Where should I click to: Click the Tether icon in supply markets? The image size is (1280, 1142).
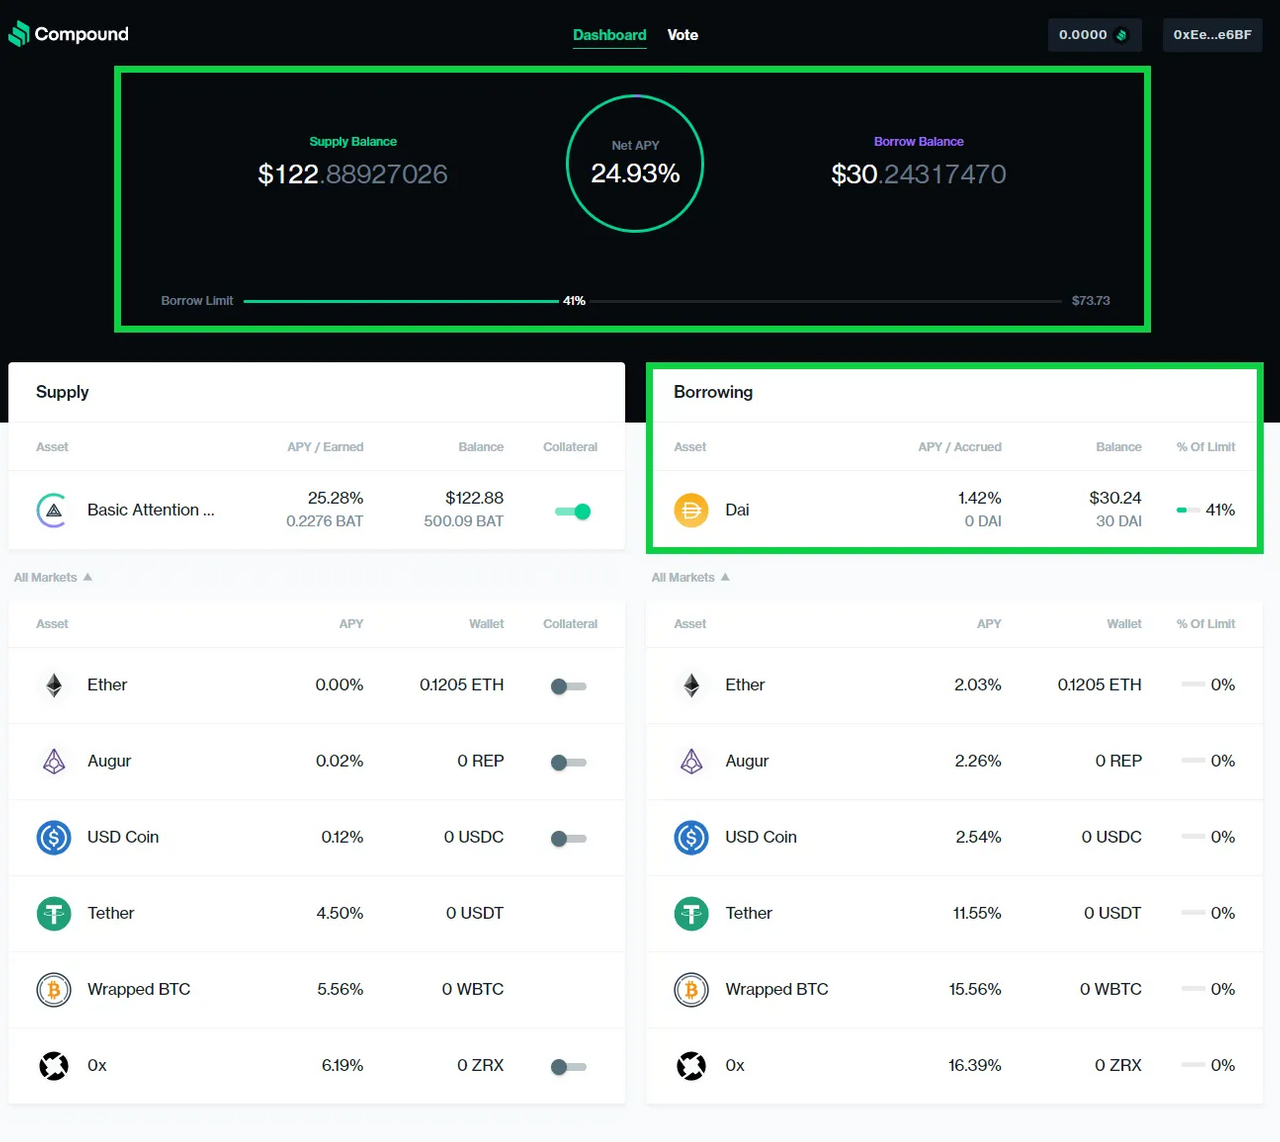pos(54,913)
